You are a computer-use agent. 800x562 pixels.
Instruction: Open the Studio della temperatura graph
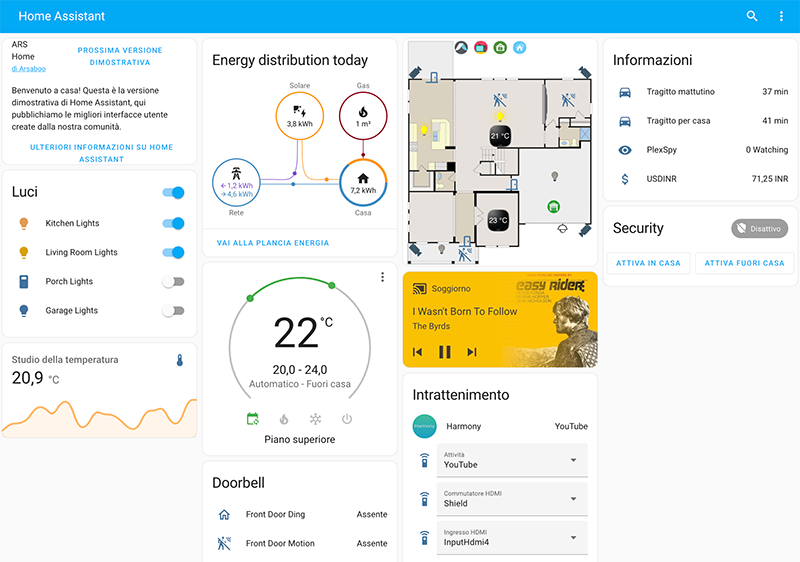point(99,417)
